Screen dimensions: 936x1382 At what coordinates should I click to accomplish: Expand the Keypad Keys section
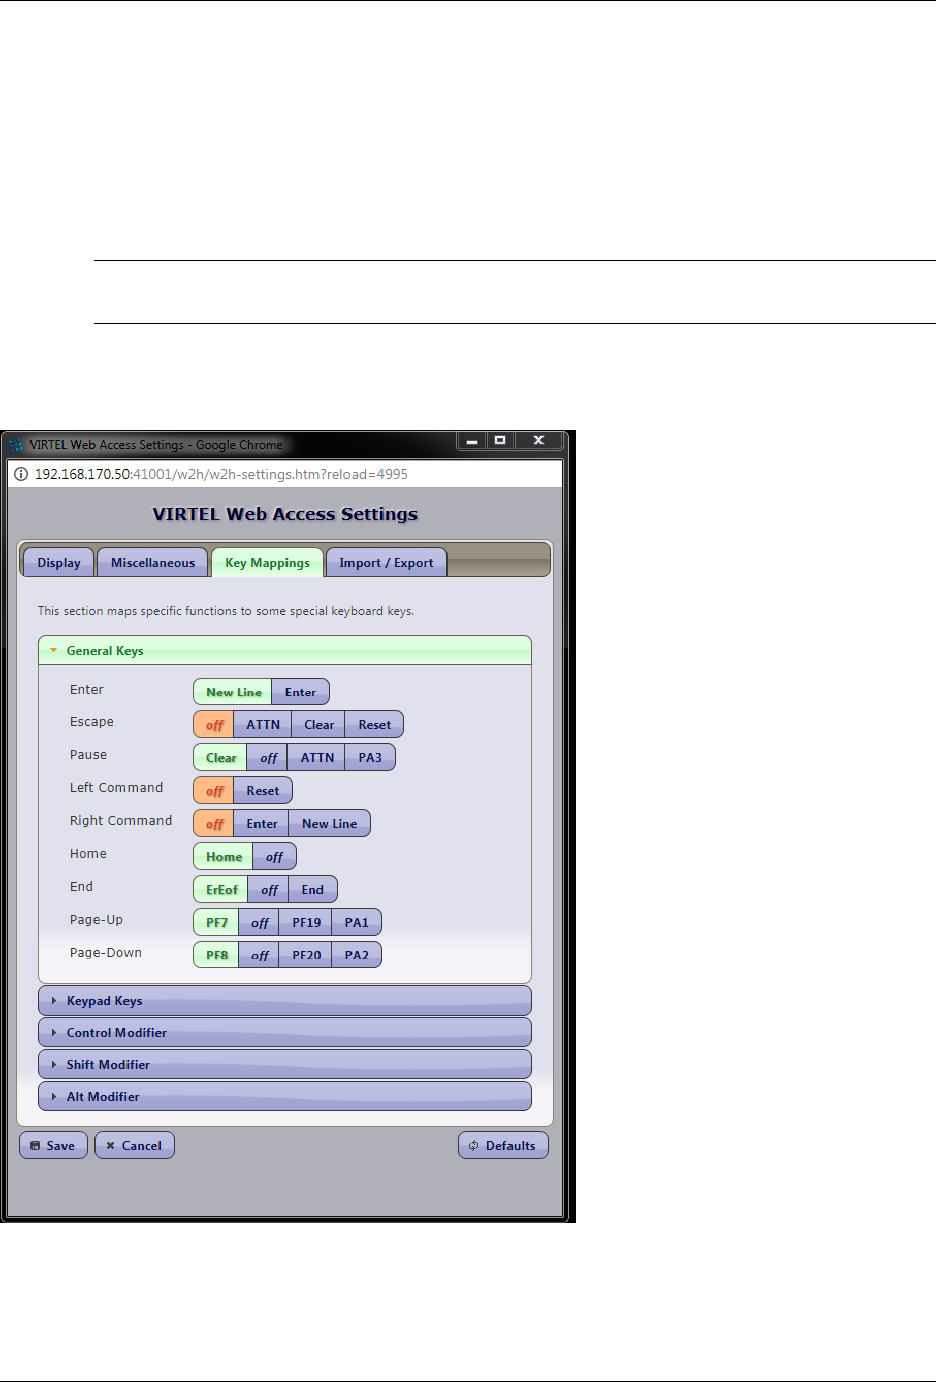pos(285,1001)
